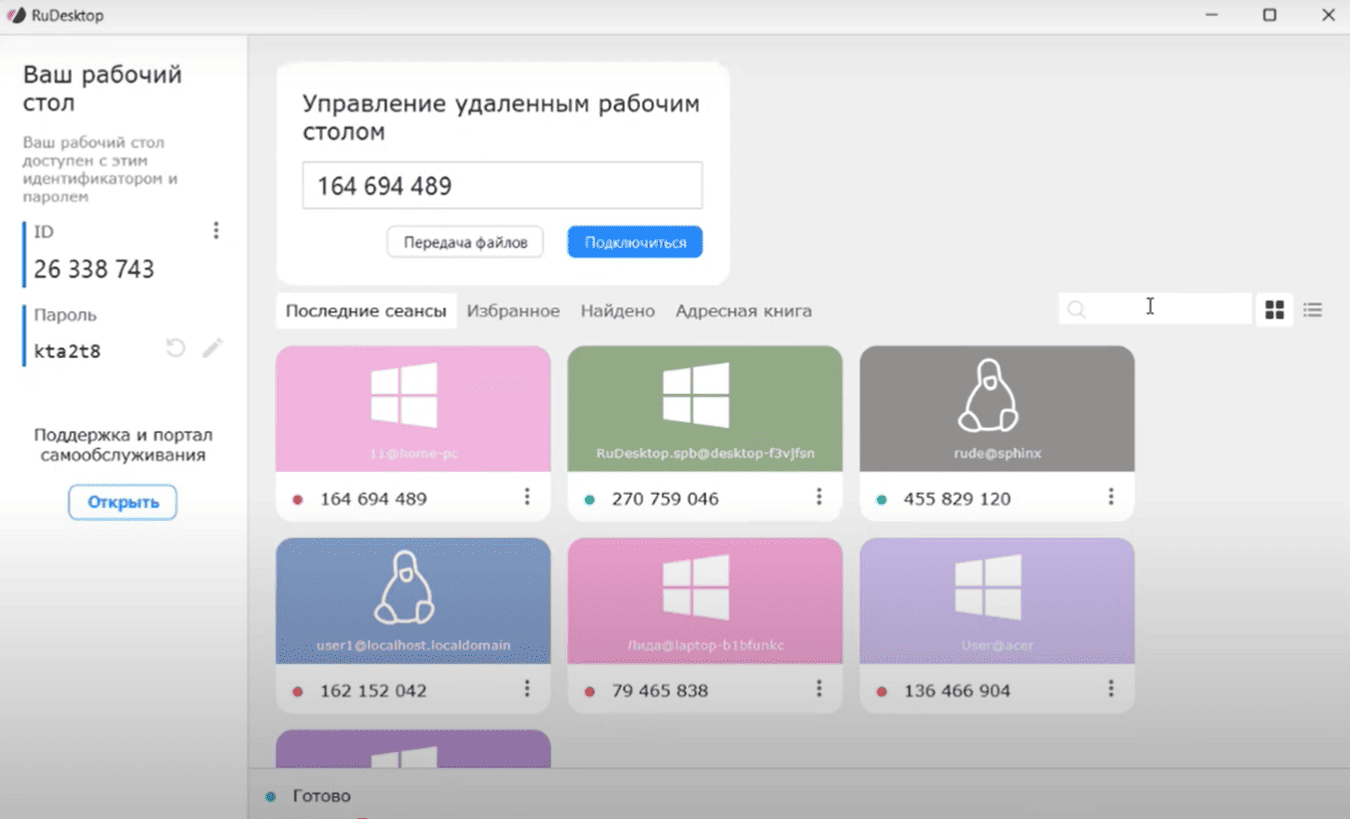Click the Передача файлов button
This screenshot has width=1350, height=819.
(465, 242)
